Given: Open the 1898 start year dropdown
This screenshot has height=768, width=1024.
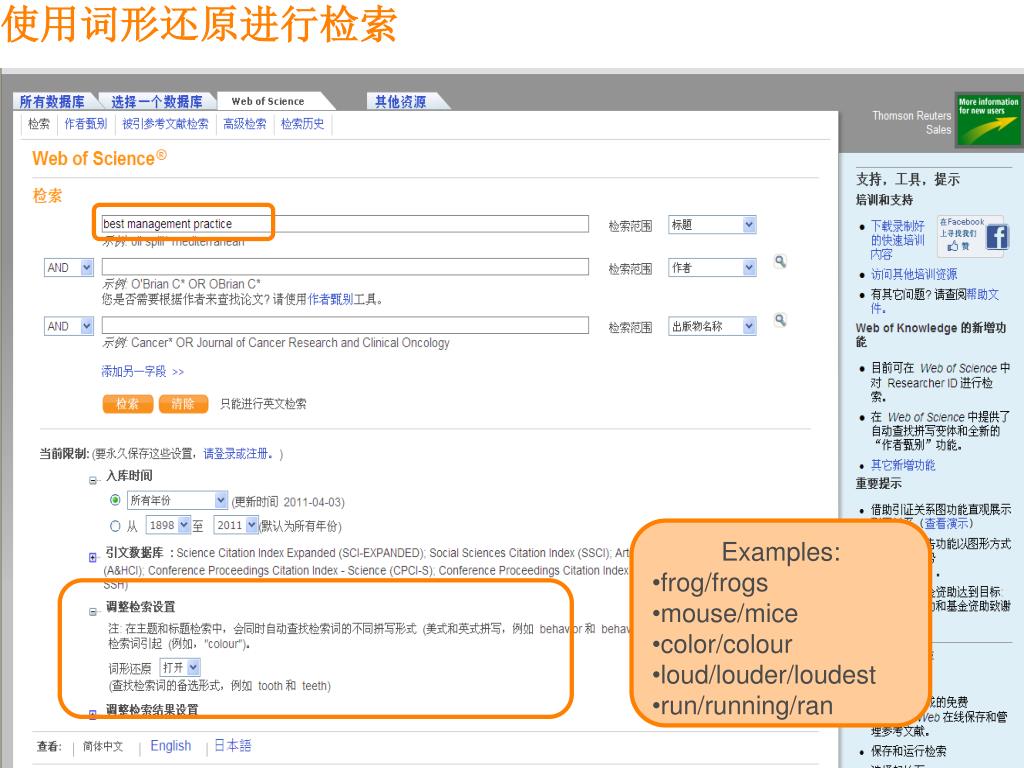Looking at the screenshot, I should [168, 525].
